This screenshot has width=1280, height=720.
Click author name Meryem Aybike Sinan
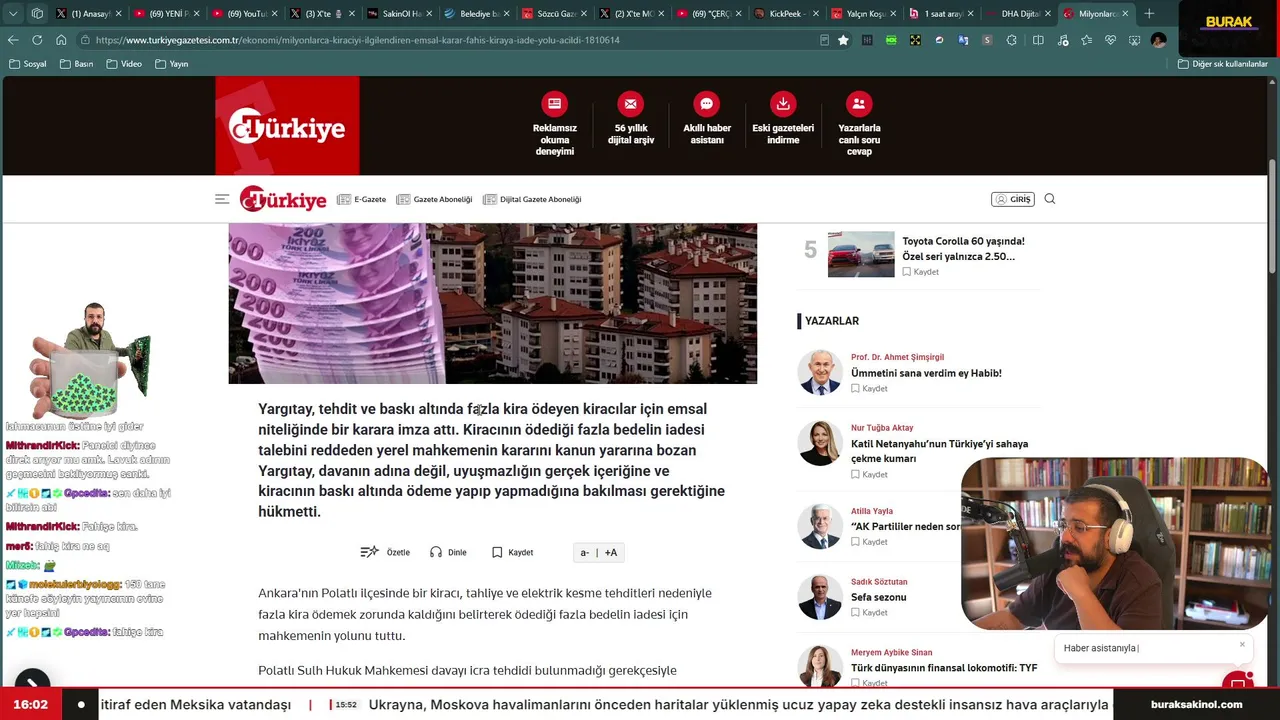[891, 653]
